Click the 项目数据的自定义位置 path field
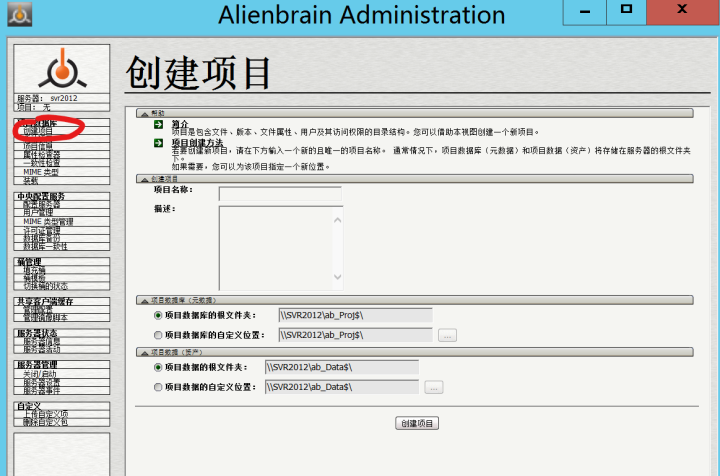The width and height of the screenshot is (720, 476). coord(342,387)
